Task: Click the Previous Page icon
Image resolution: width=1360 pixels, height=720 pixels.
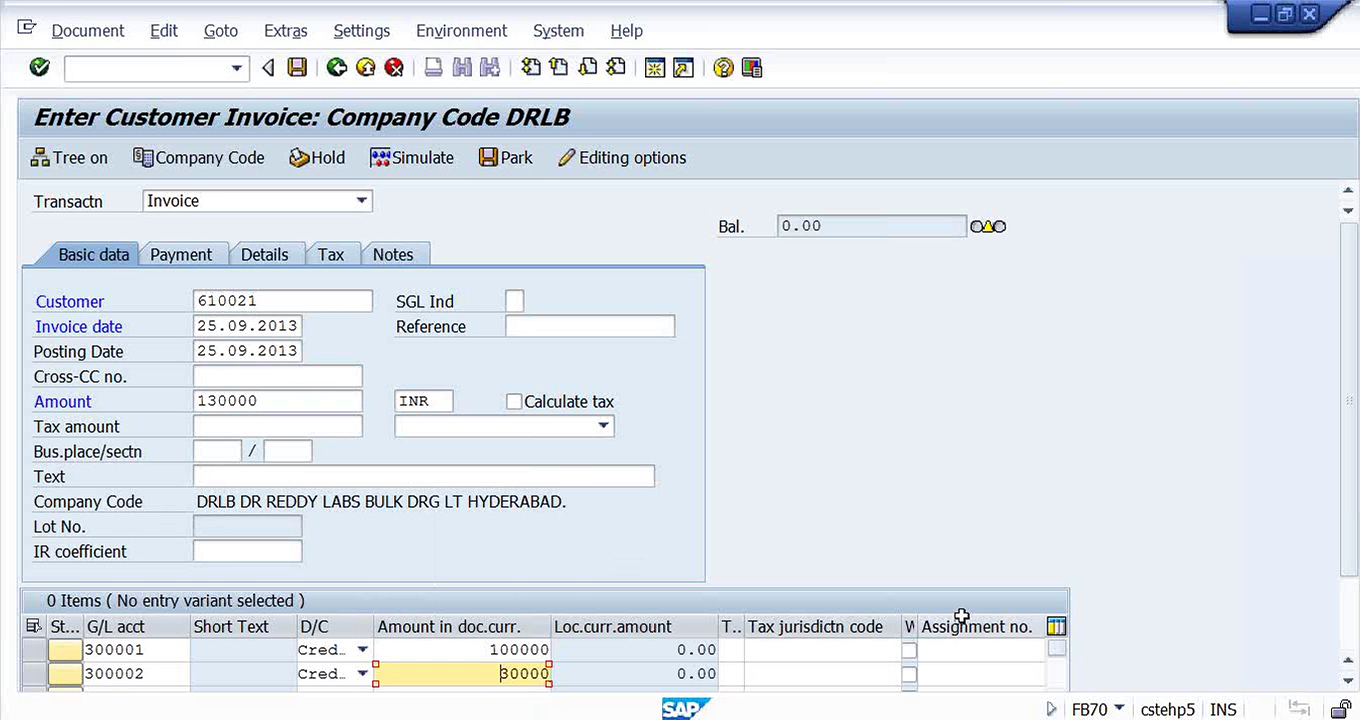Action: 559,68
